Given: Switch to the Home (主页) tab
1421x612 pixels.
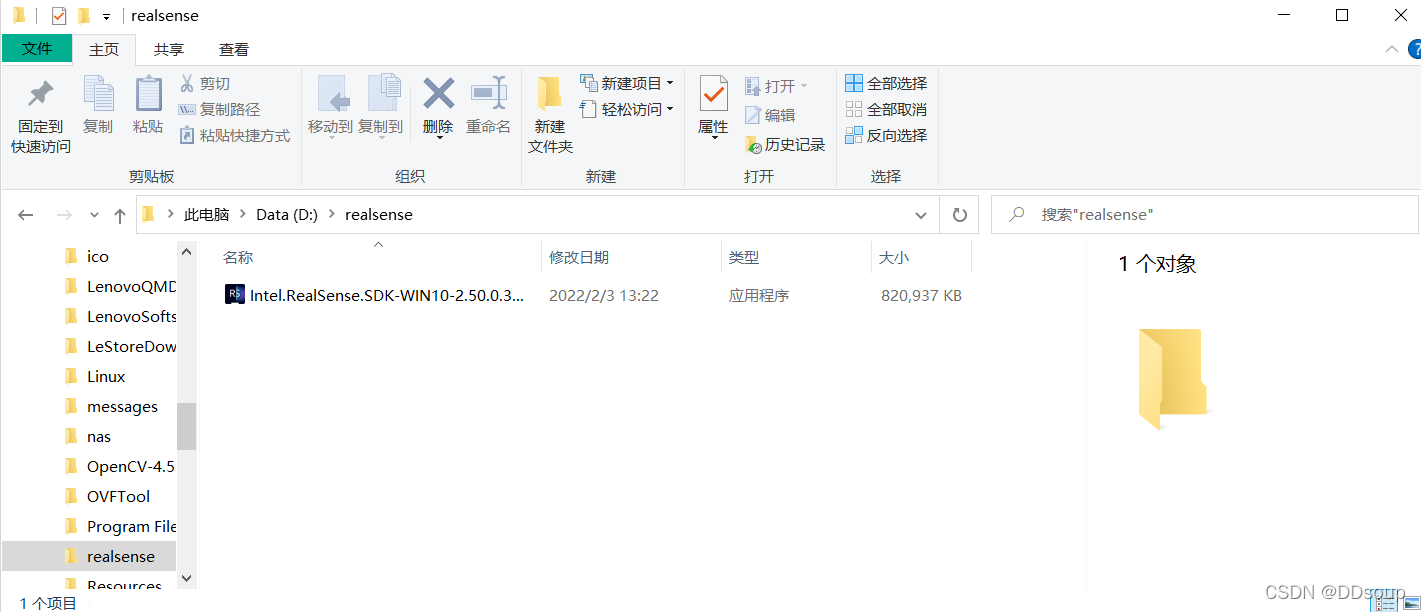Looking at the screenshot, I should click(x=104, y=49).
